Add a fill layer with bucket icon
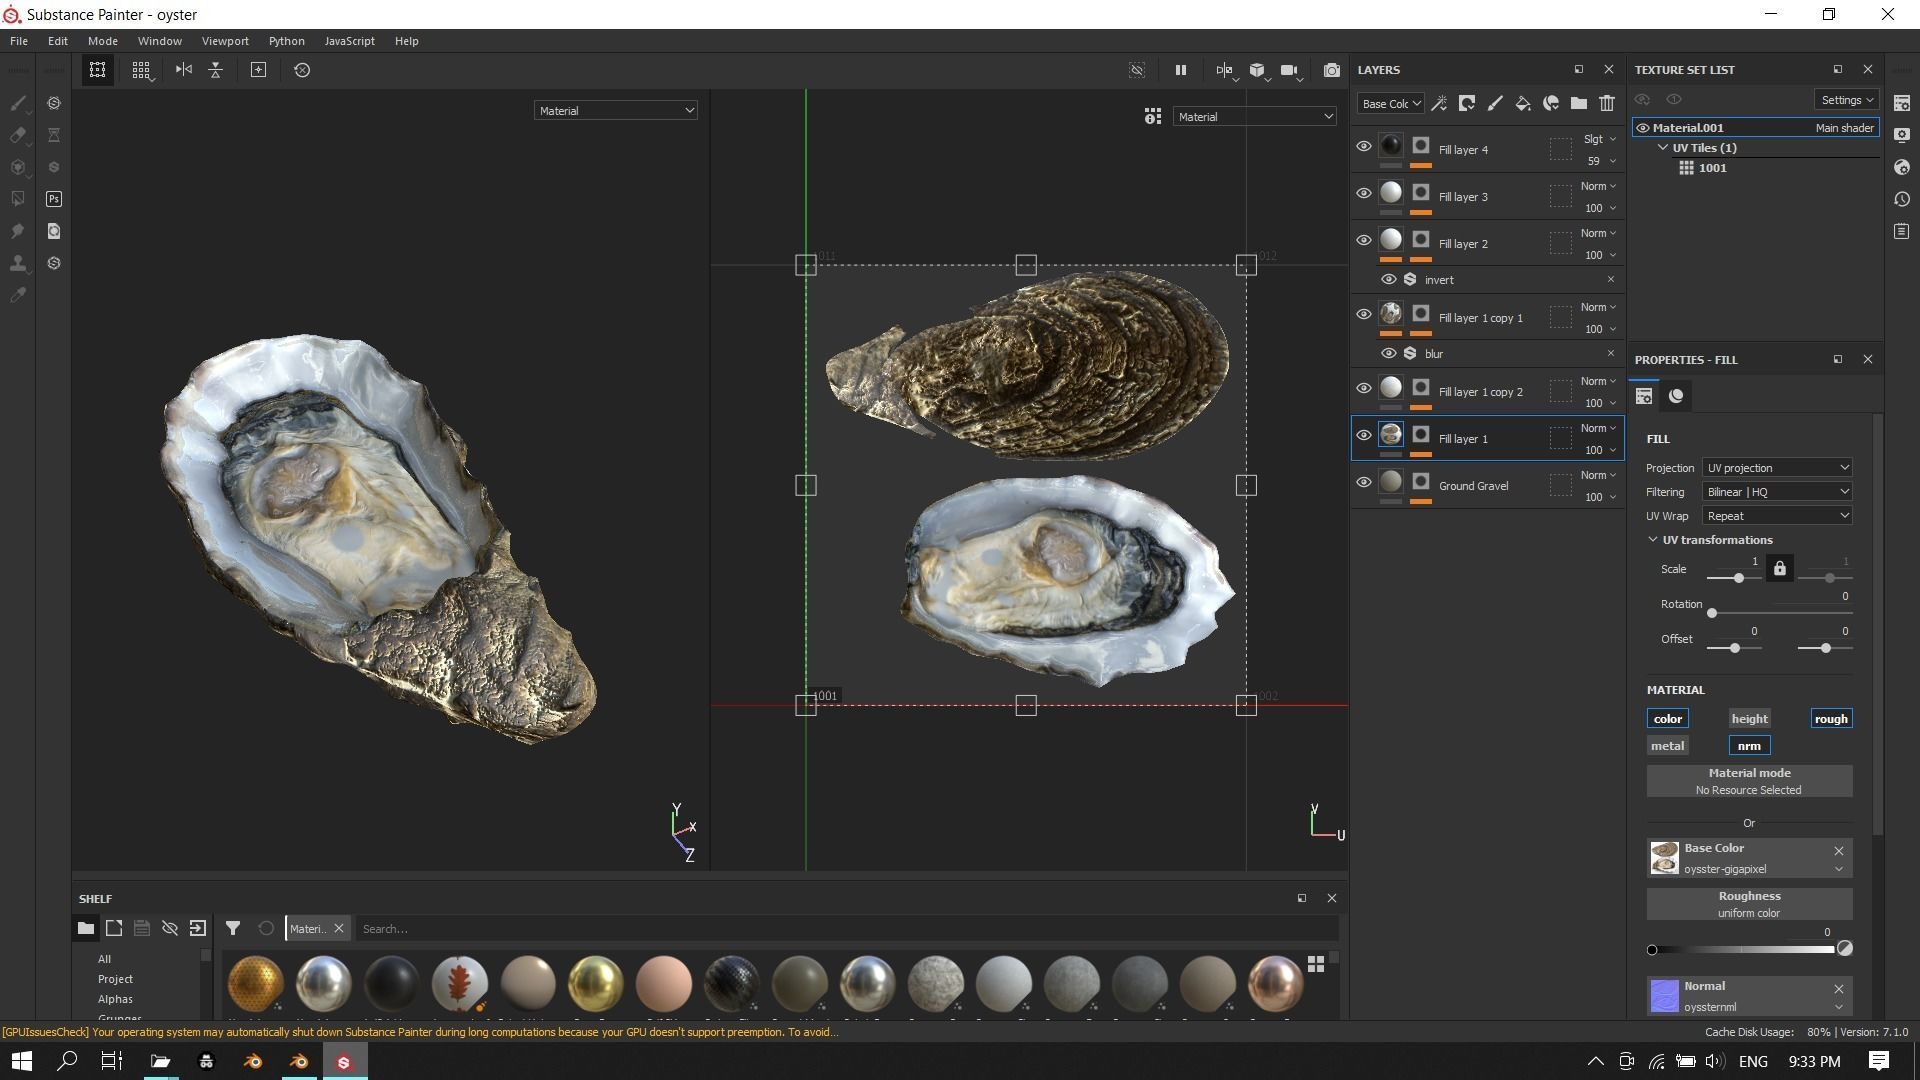This screenshot has width=1920, height=1080. tap(1523, 103)
